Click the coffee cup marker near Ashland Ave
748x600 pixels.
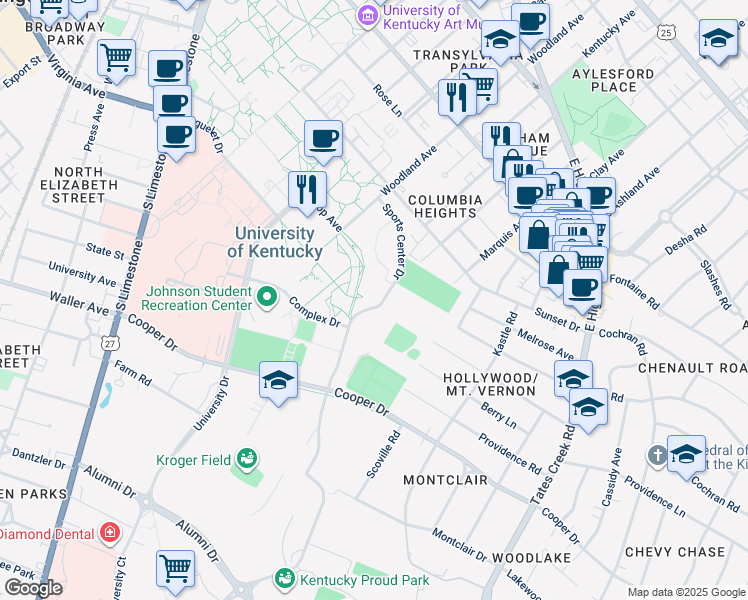point(597,196)
